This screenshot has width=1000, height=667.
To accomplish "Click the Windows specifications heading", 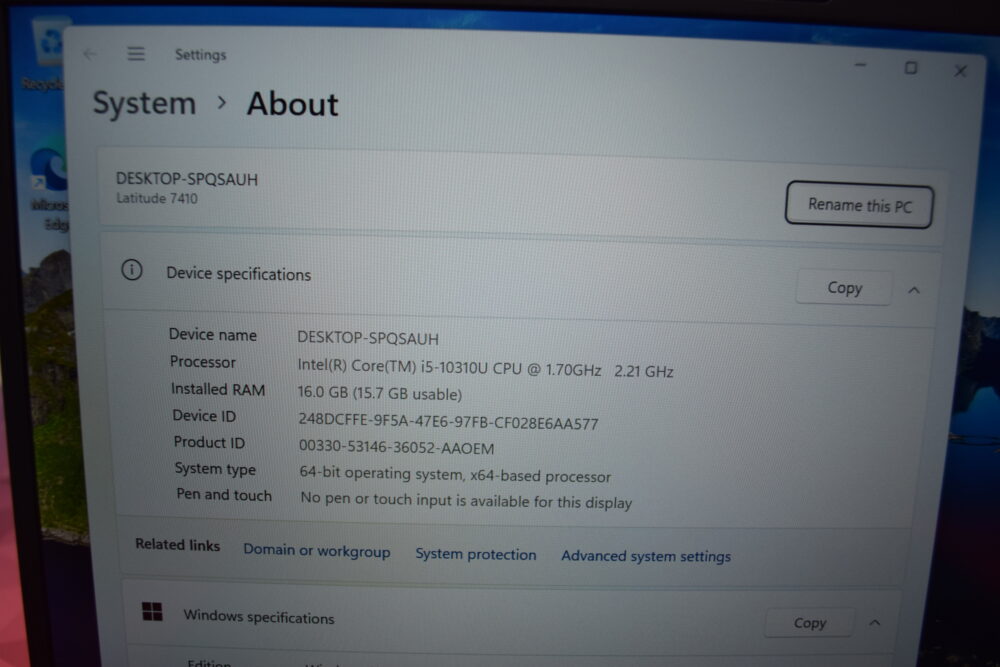I will (x=258, y=617).
